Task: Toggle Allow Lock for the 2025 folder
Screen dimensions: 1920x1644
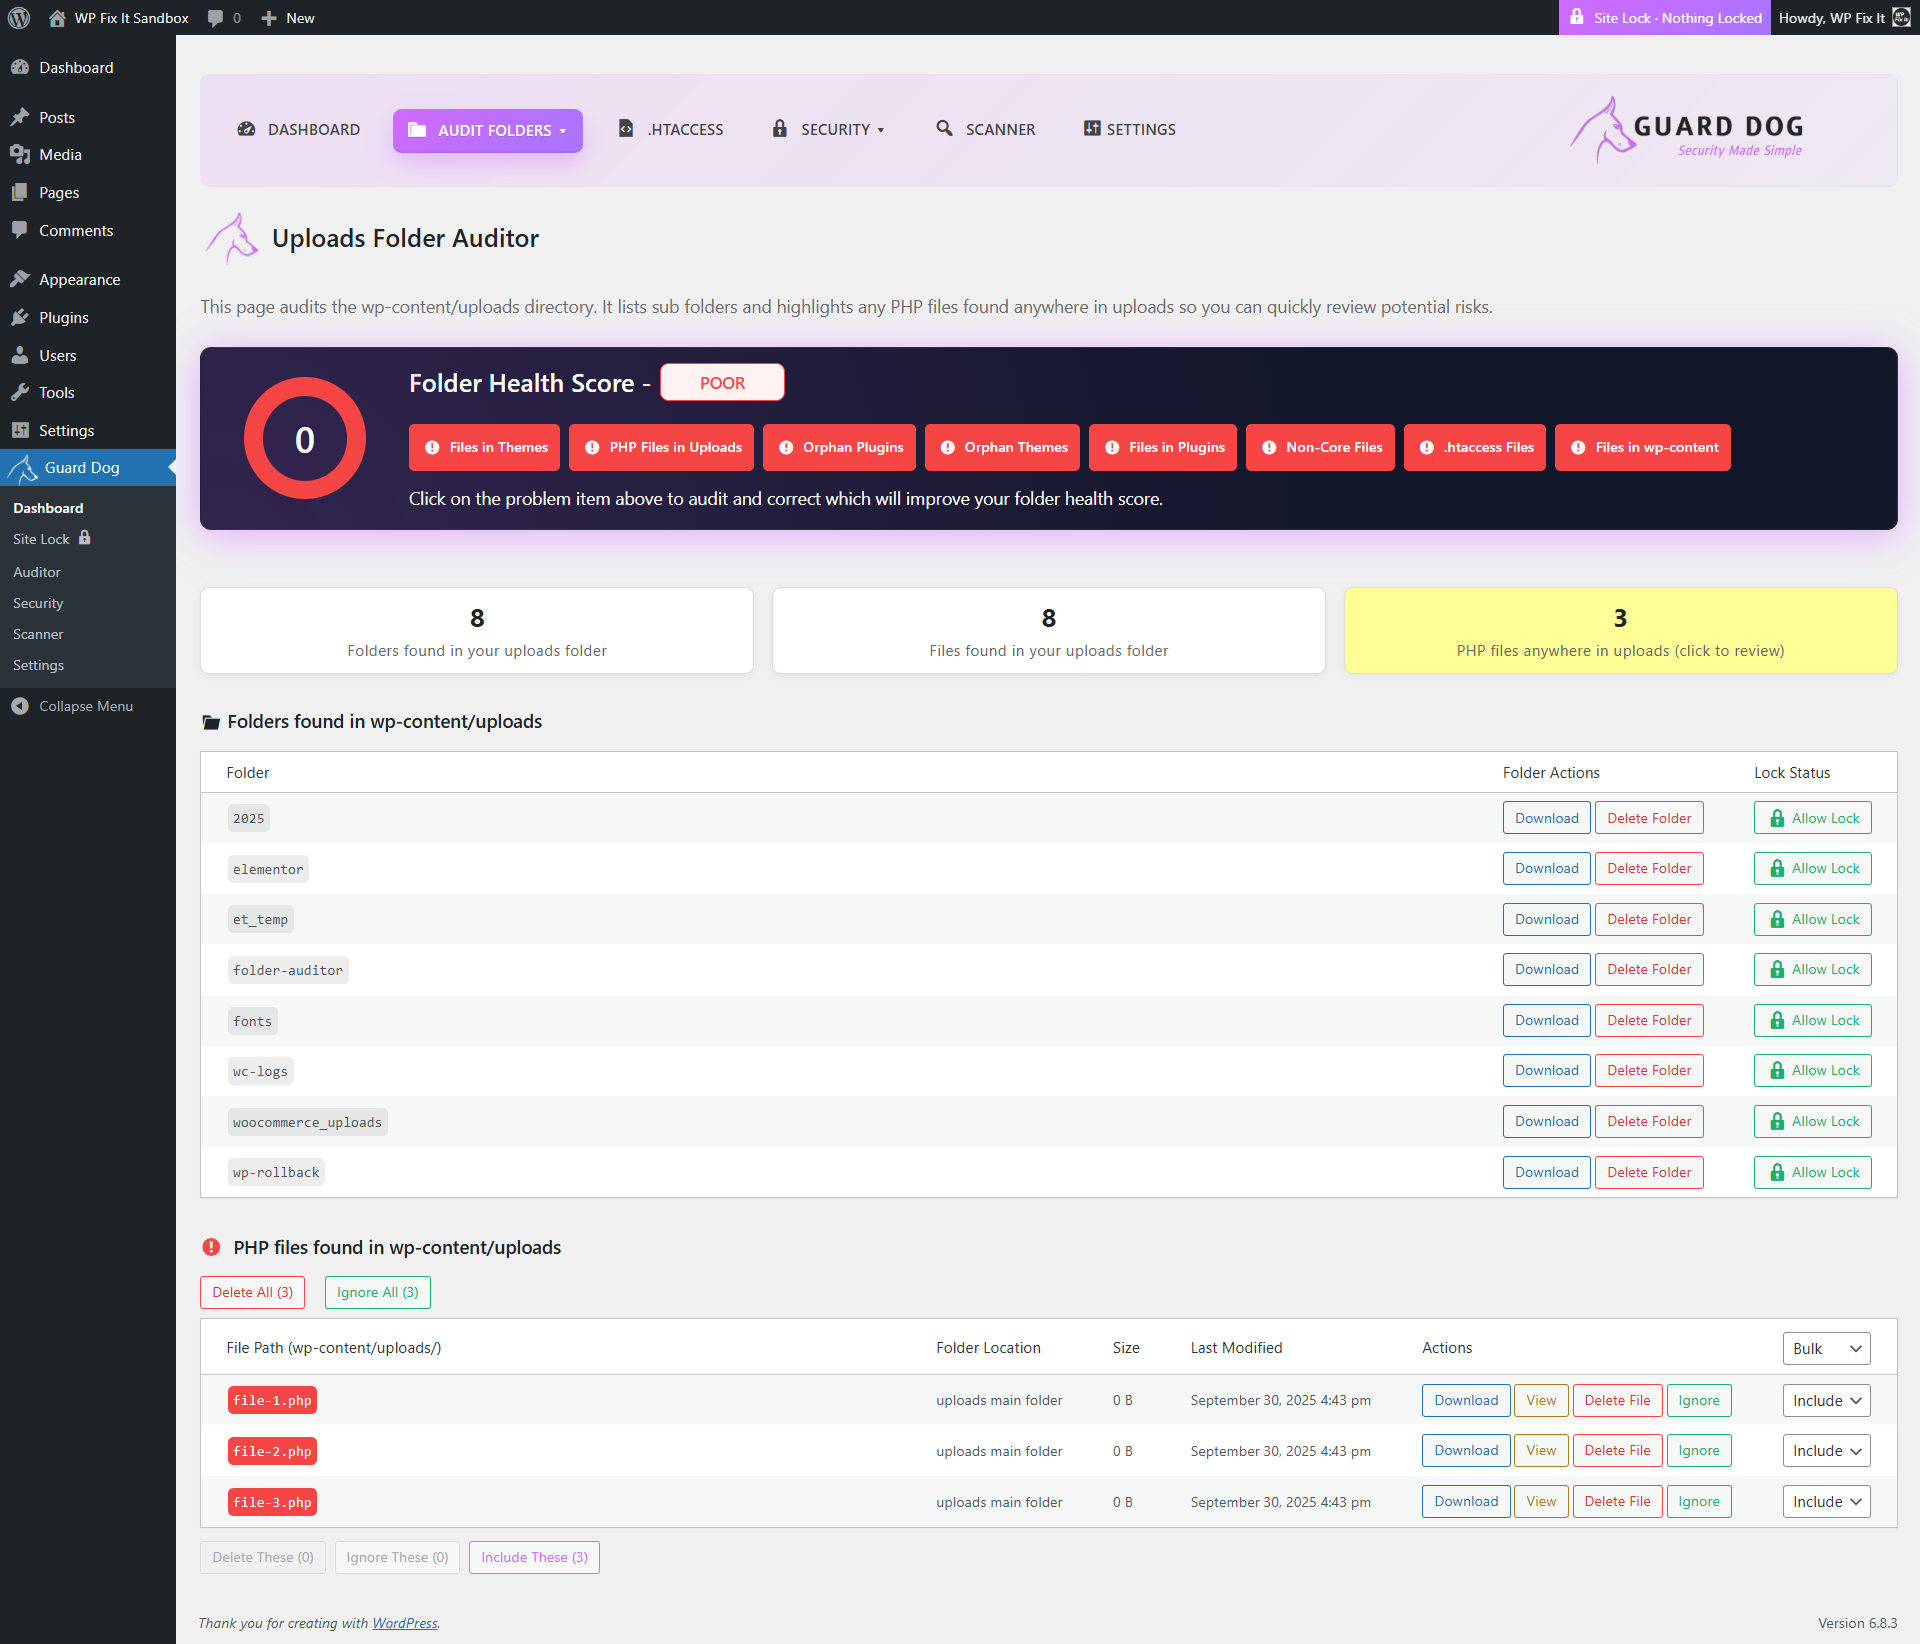Action: 1812,818
